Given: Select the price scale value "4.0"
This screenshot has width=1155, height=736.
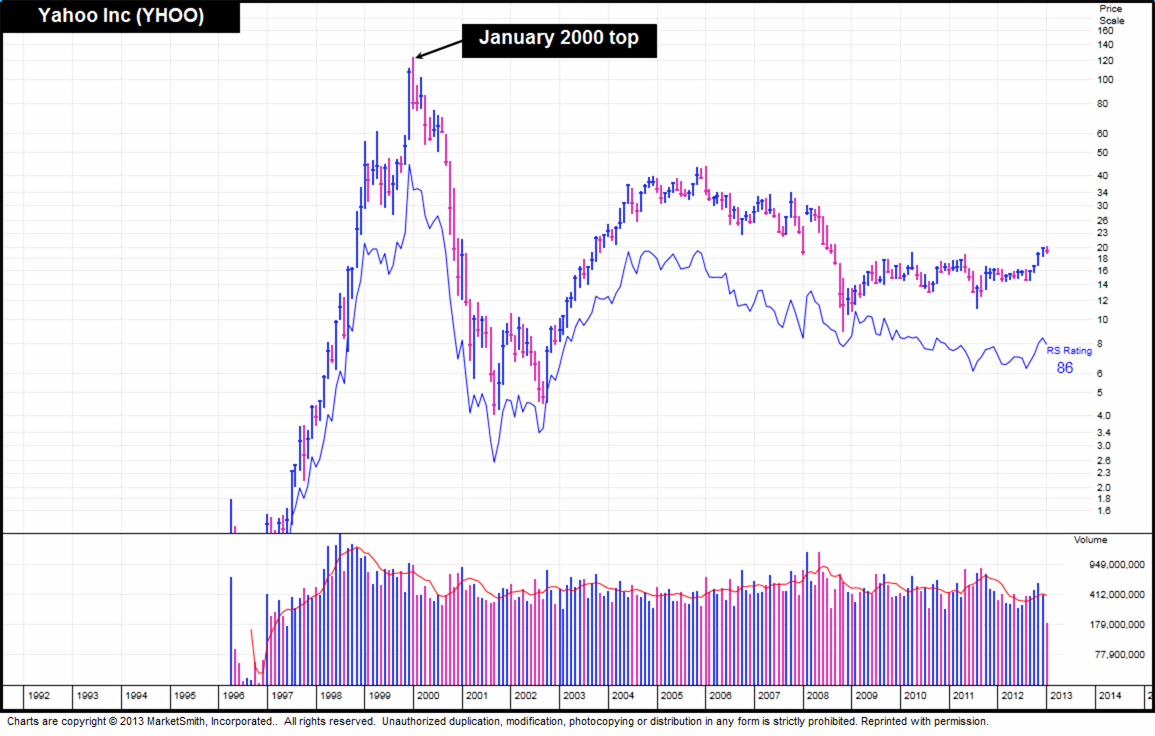Looking at the screenshot, I should click(1104, 416).
